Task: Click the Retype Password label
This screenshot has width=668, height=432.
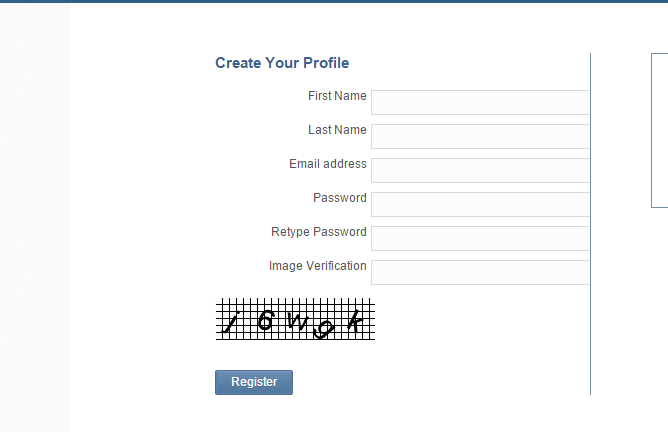Action: 319,232
